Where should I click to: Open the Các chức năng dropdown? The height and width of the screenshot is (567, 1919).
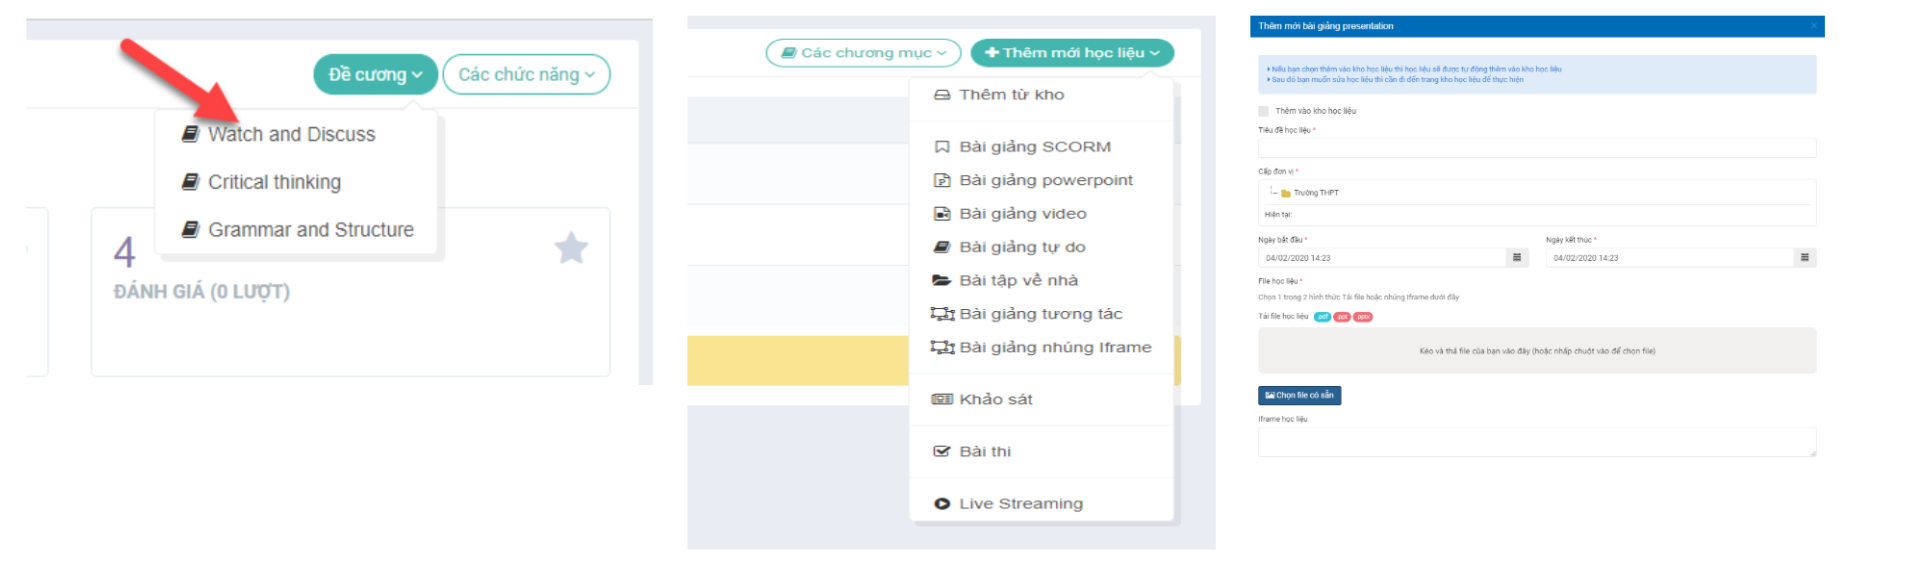coord(526,75)
